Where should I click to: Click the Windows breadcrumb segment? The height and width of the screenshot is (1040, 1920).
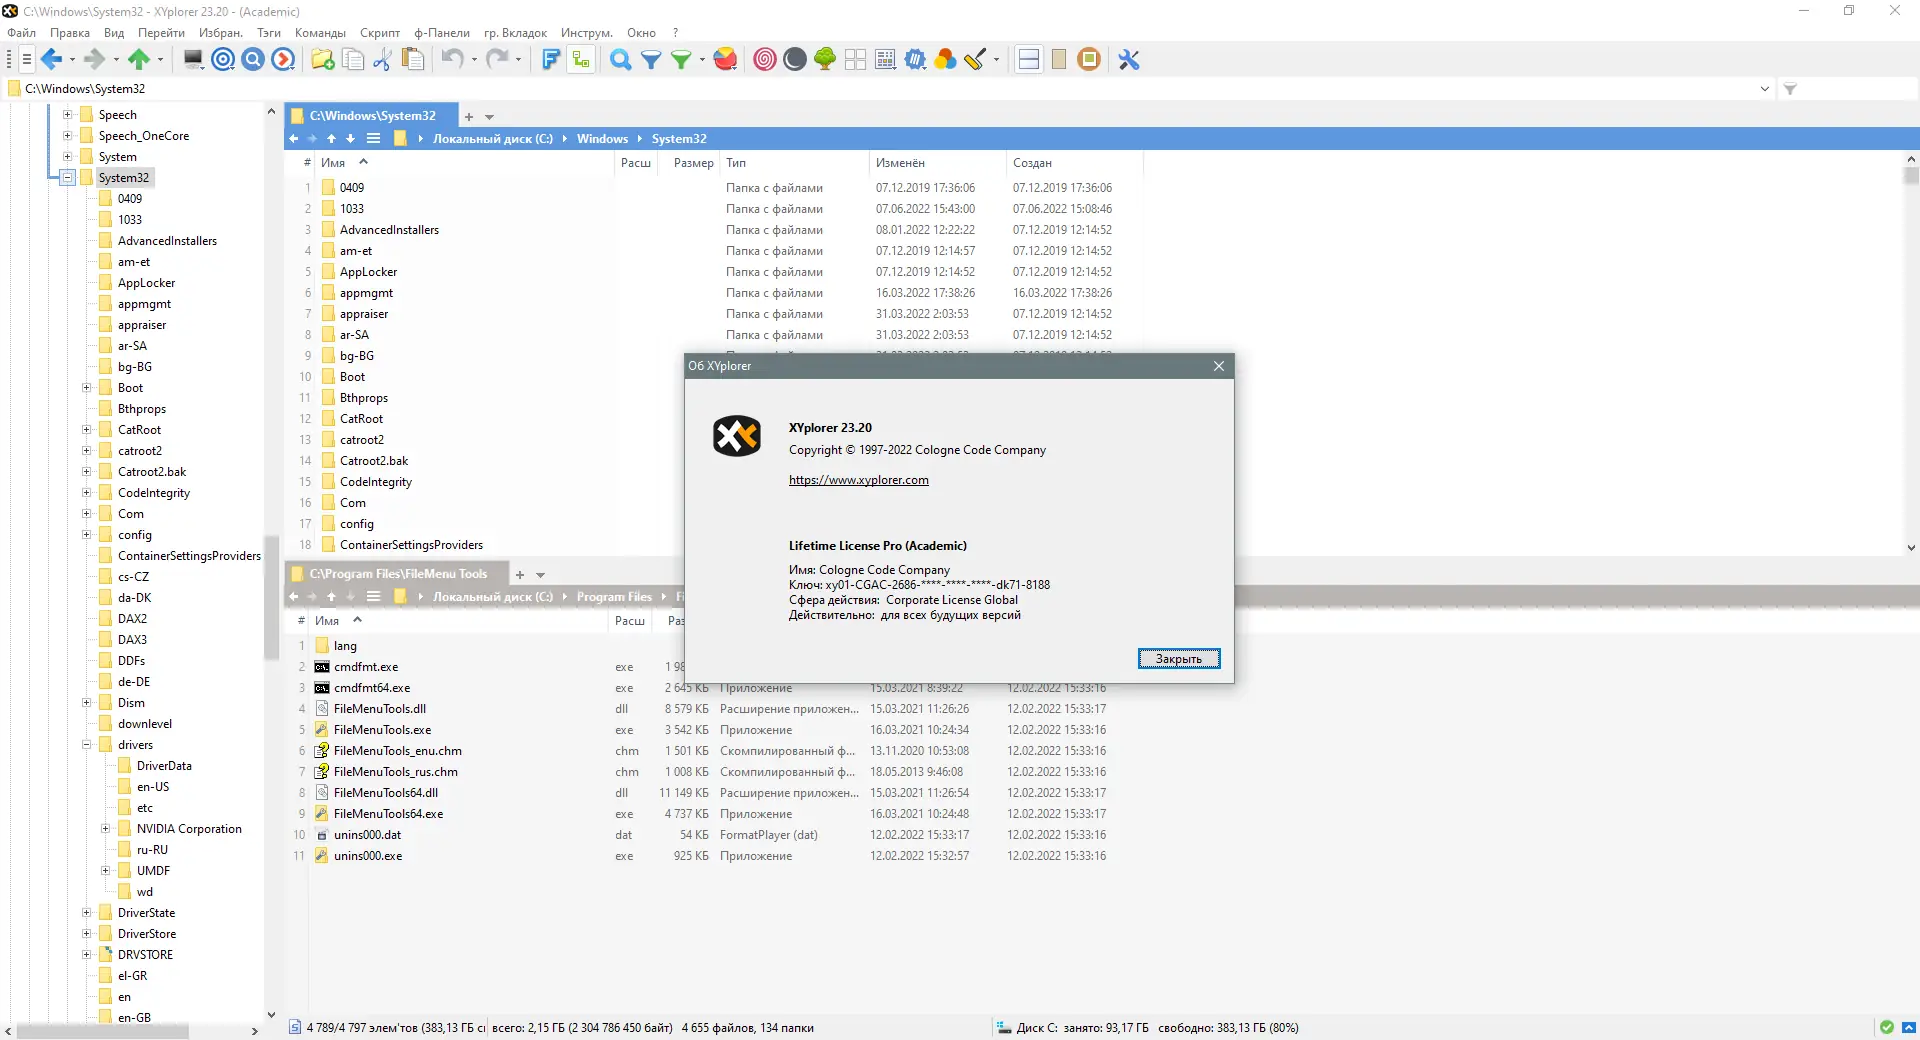pyautogui.click(x=602, y=139)
